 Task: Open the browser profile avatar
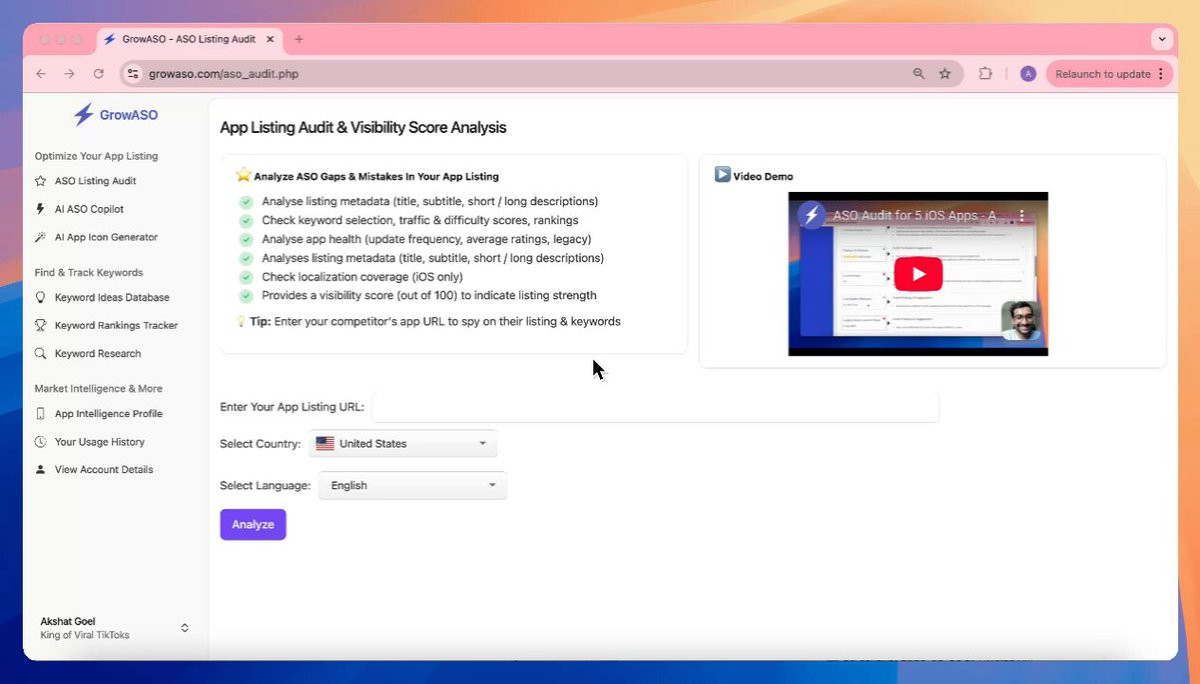1028,74
